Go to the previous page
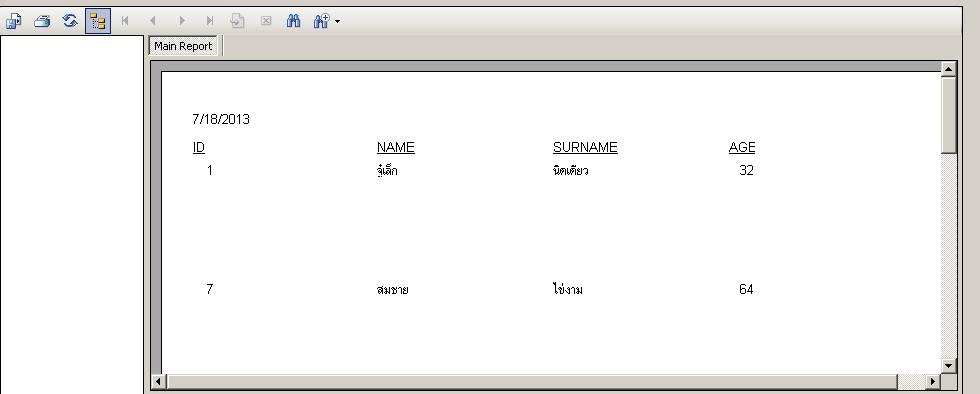The image size is (980, 394). [x=152, y=21]
